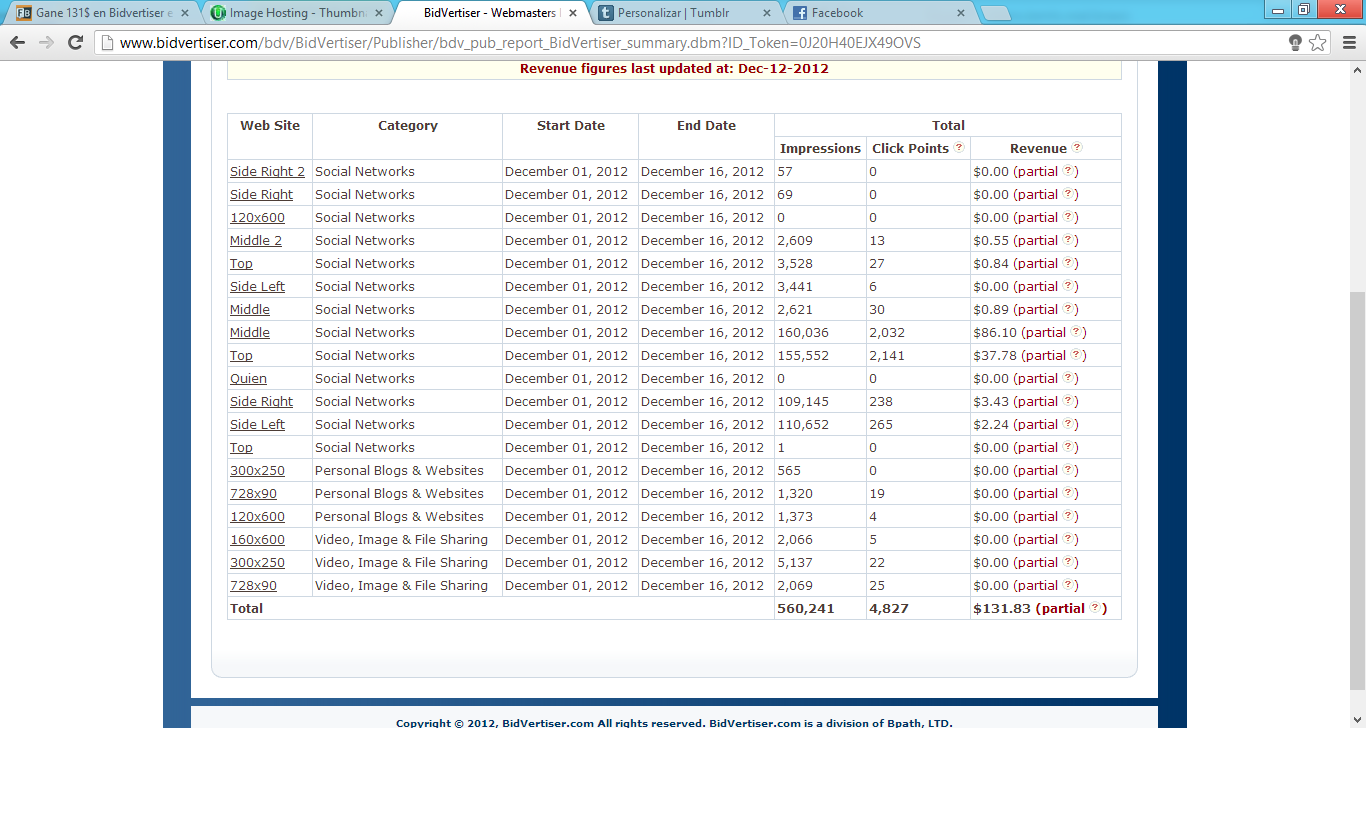
Task: Click partial help icon in $2.24 row
Action: pyautogui.click(x=1068, y=424)
